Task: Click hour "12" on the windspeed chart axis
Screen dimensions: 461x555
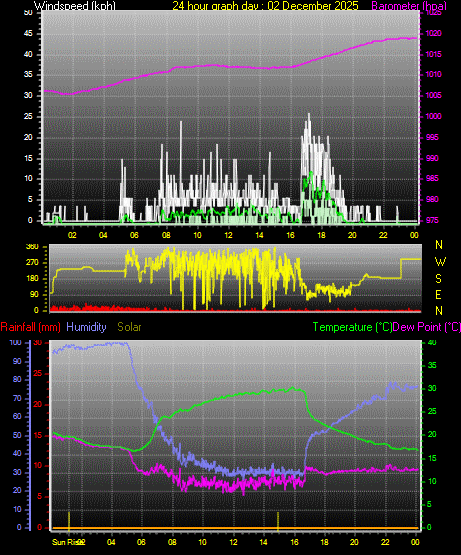Action: [x=228, y=235]
